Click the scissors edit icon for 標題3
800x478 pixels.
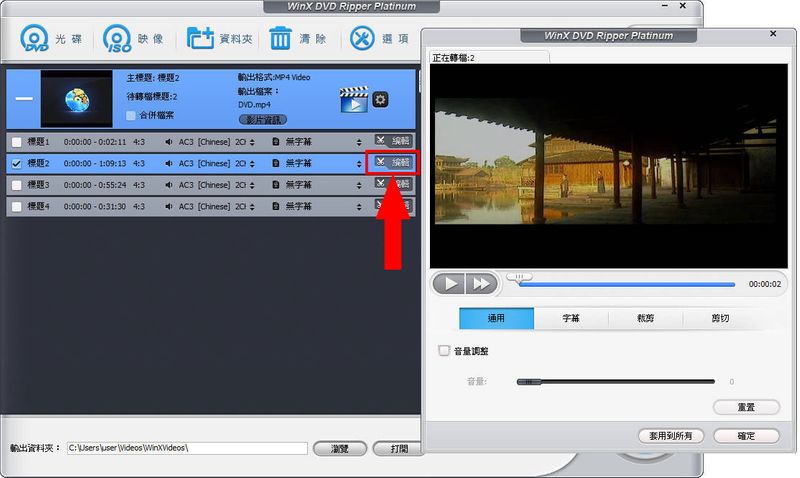[380, 183]
